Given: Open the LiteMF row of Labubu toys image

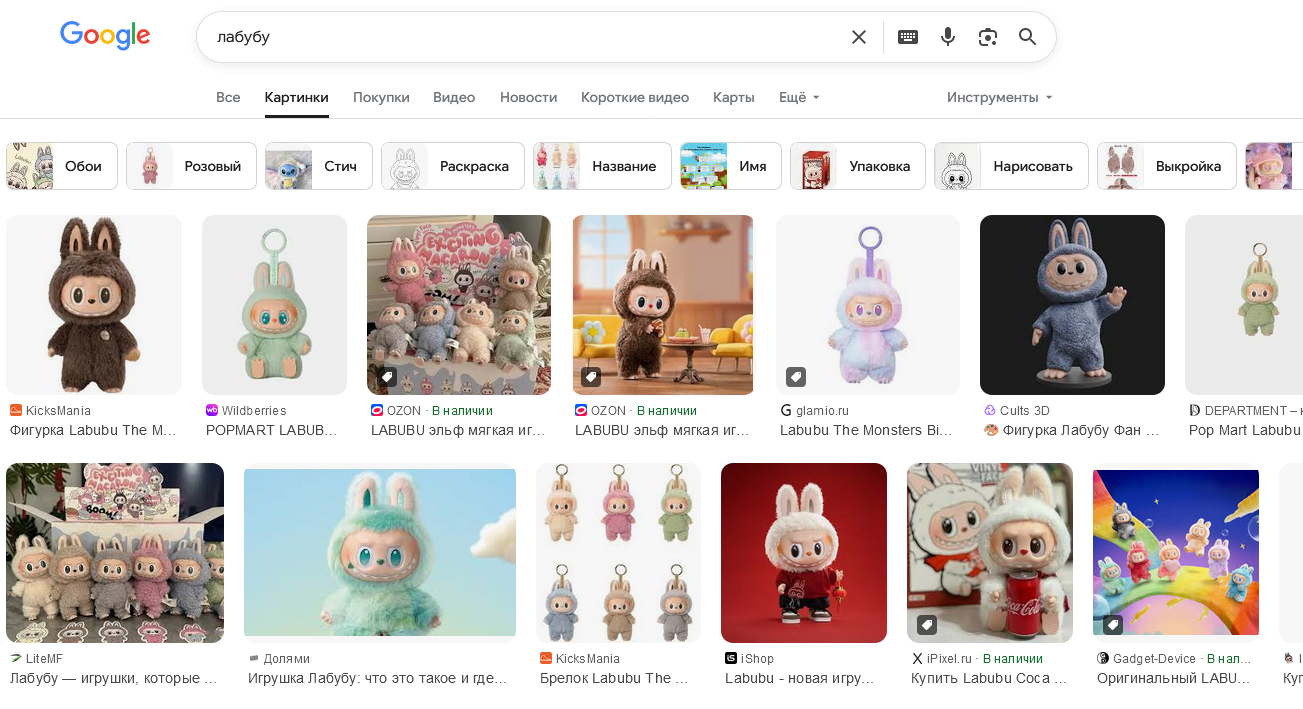Looking at the screenshot, I should (115, 553).
